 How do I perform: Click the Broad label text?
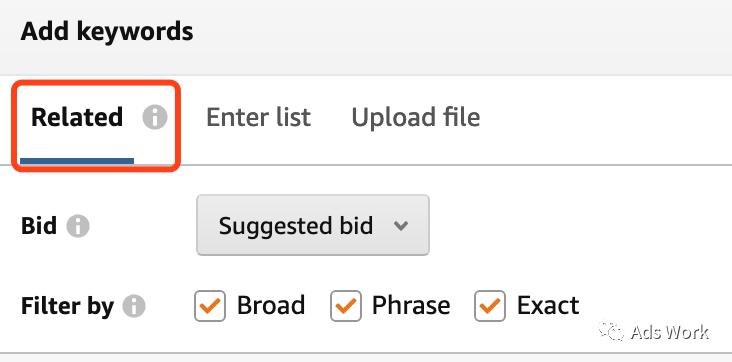click(271, 305)
